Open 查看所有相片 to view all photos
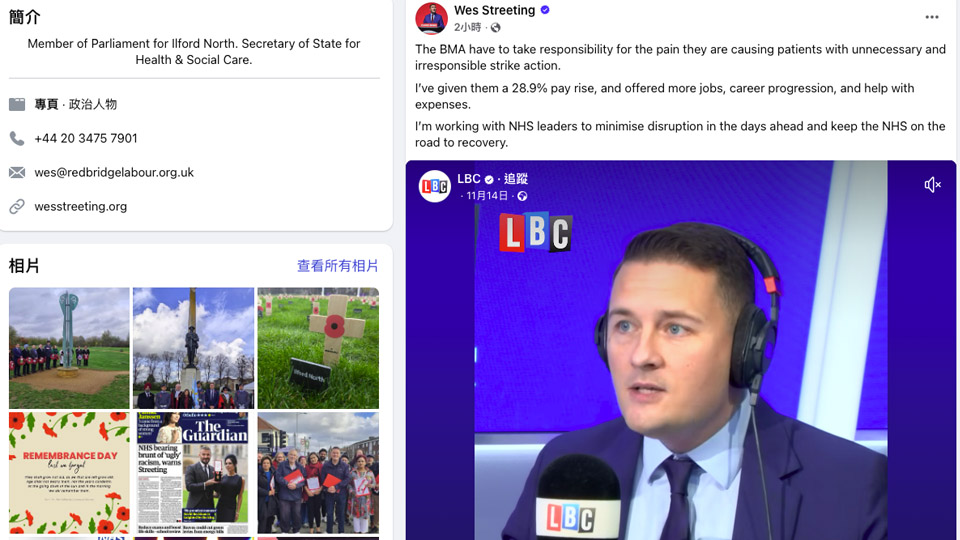Viewport: 960px width, 540px height. click(x=337, y=266)
